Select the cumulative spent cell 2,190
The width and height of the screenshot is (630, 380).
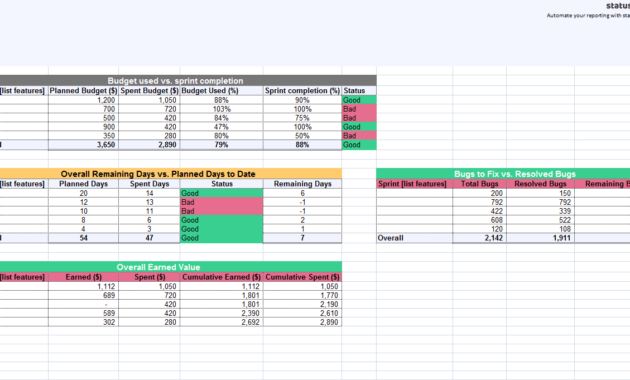click(x=302, y=304)
